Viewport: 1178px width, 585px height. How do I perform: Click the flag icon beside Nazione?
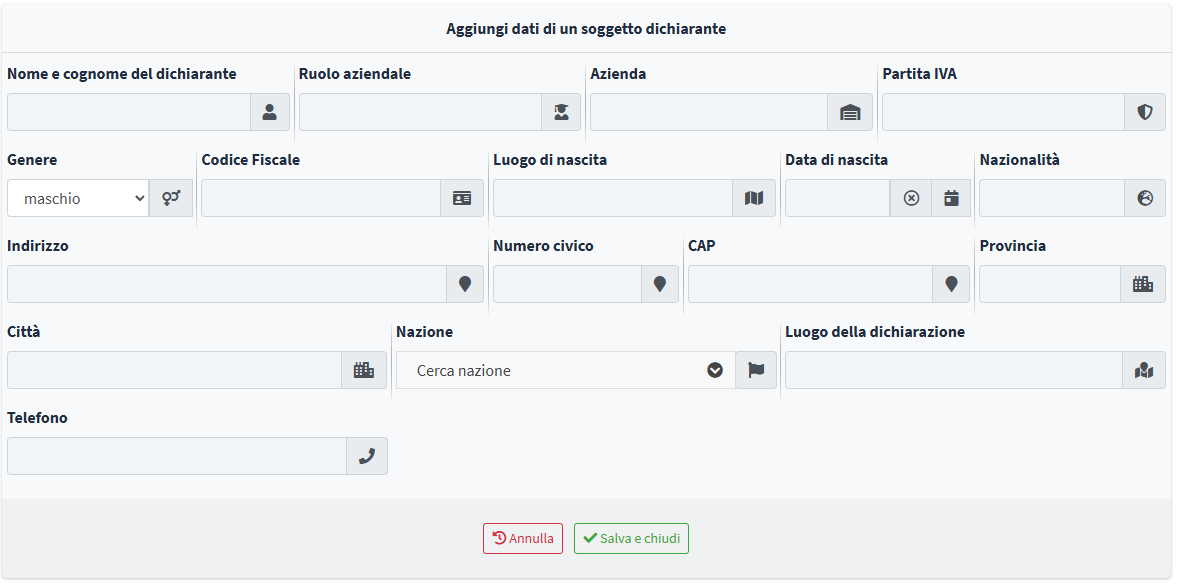click(x=756, y=370)
